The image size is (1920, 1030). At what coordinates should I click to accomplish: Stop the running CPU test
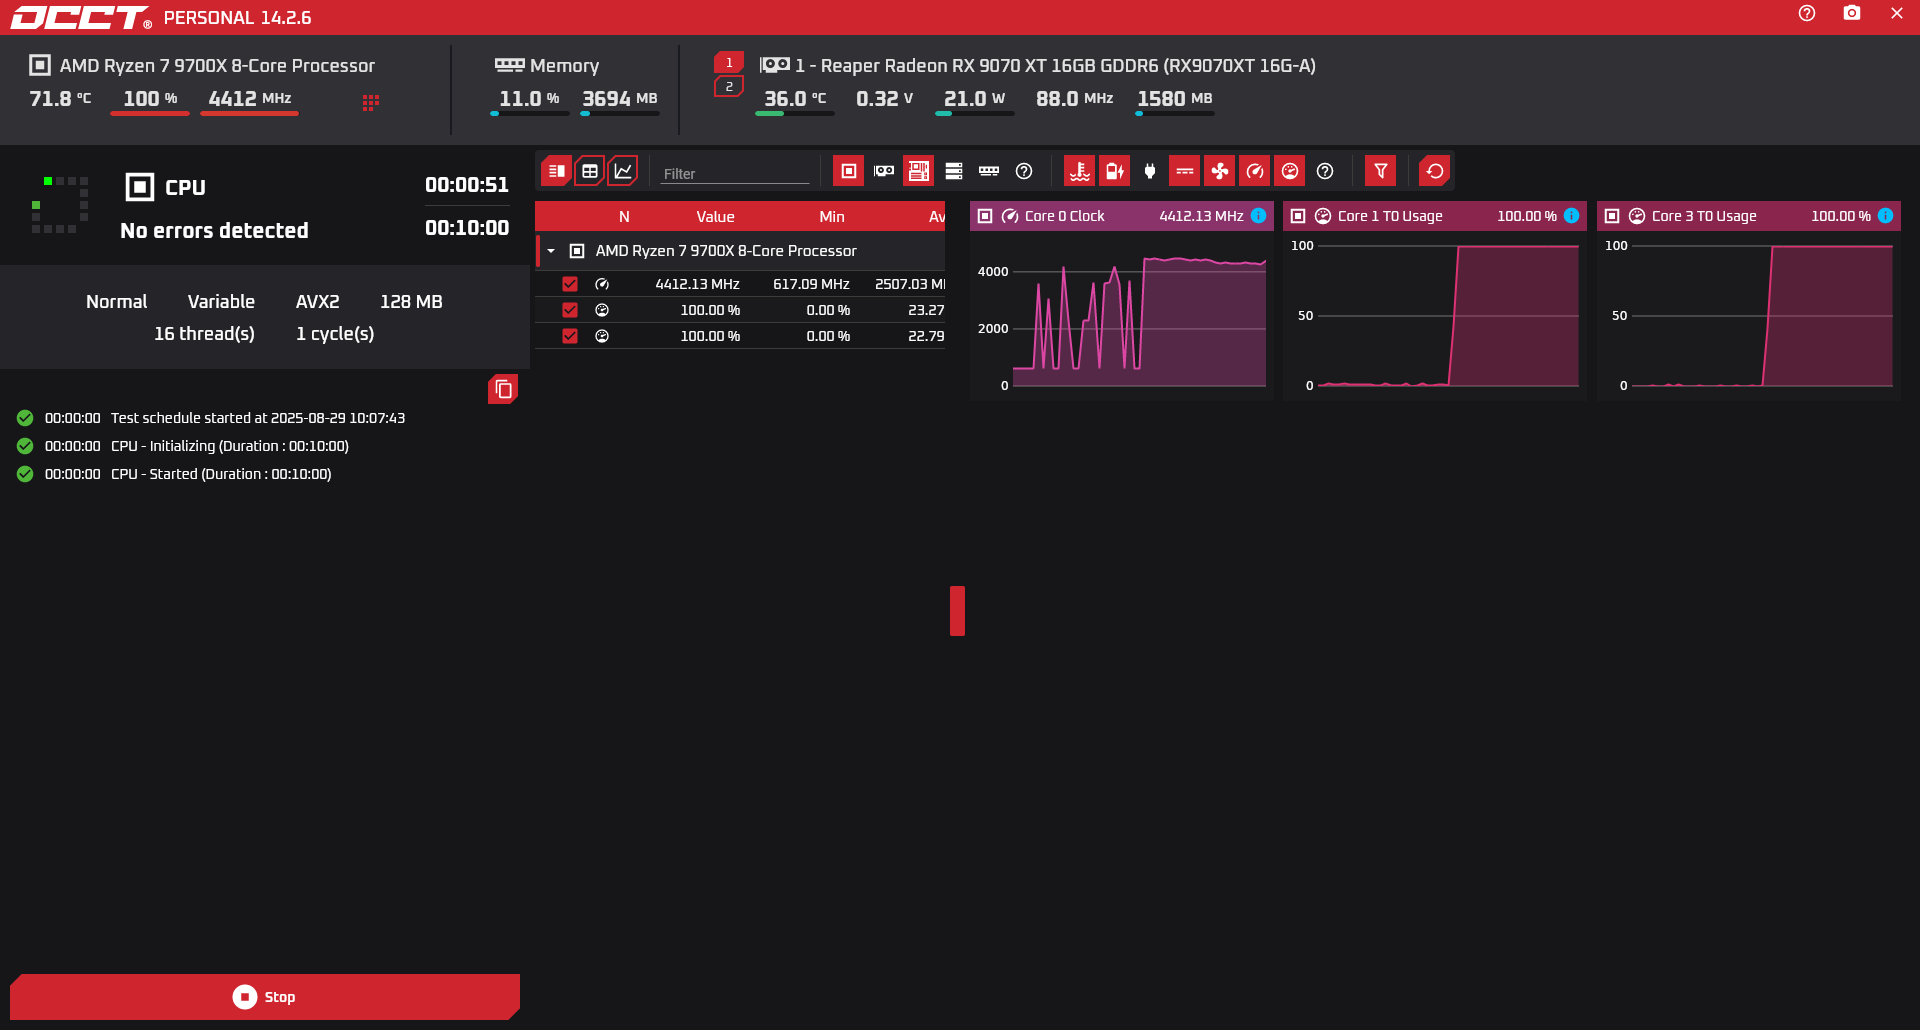pyautogui.click(x=265, y=997)
